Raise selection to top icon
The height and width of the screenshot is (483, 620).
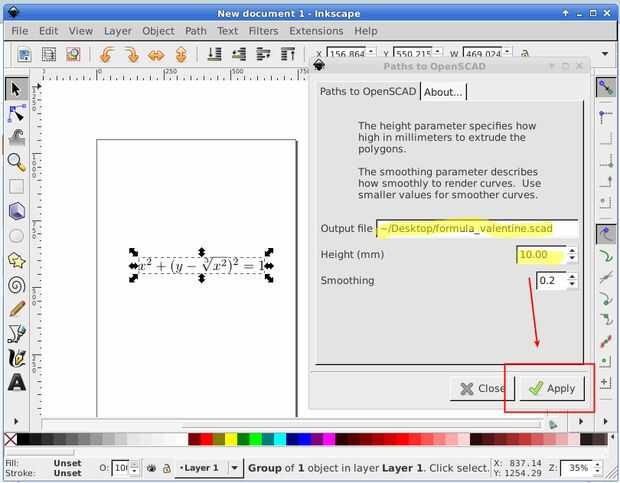point(288,54)
